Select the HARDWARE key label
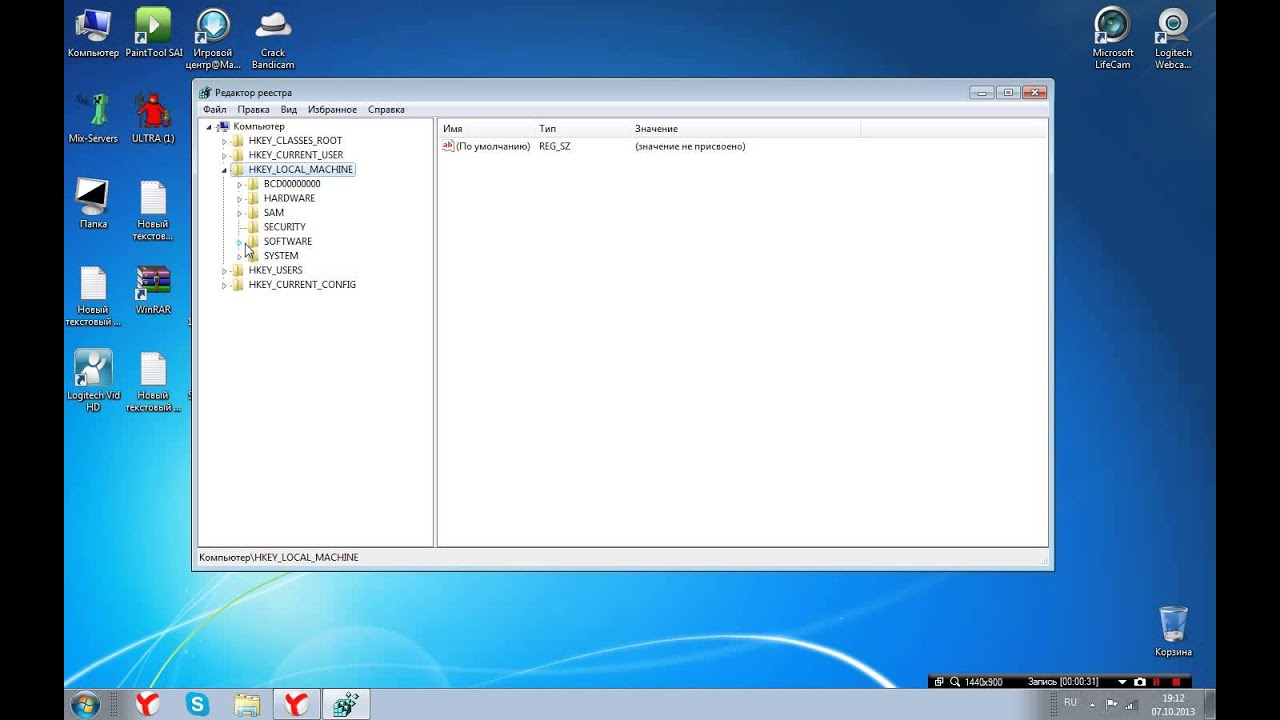This screenshot has width=1280, height=720. [289, 198]
